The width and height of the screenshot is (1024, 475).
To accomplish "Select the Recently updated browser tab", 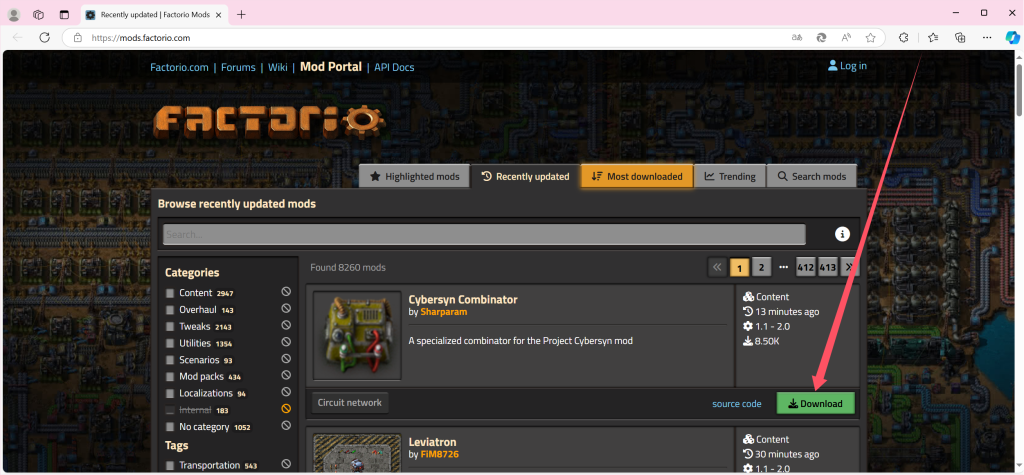I will [x=153, y=14].
